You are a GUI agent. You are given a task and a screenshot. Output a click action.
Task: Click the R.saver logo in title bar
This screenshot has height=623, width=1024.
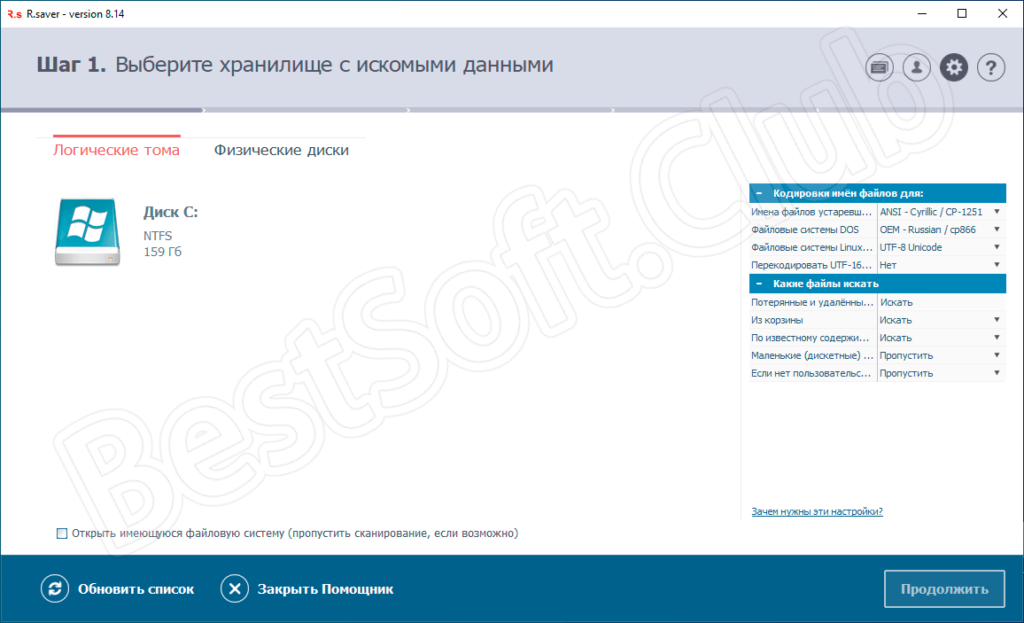[12, 13]
